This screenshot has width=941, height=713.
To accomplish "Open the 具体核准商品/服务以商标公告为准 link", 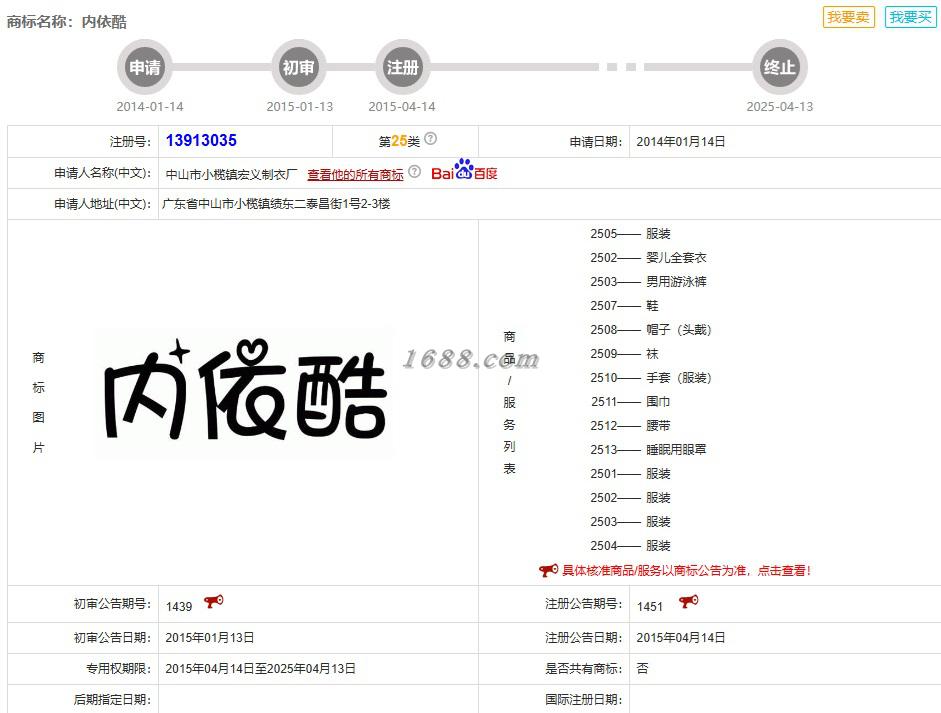I will [x=686, y=570].
